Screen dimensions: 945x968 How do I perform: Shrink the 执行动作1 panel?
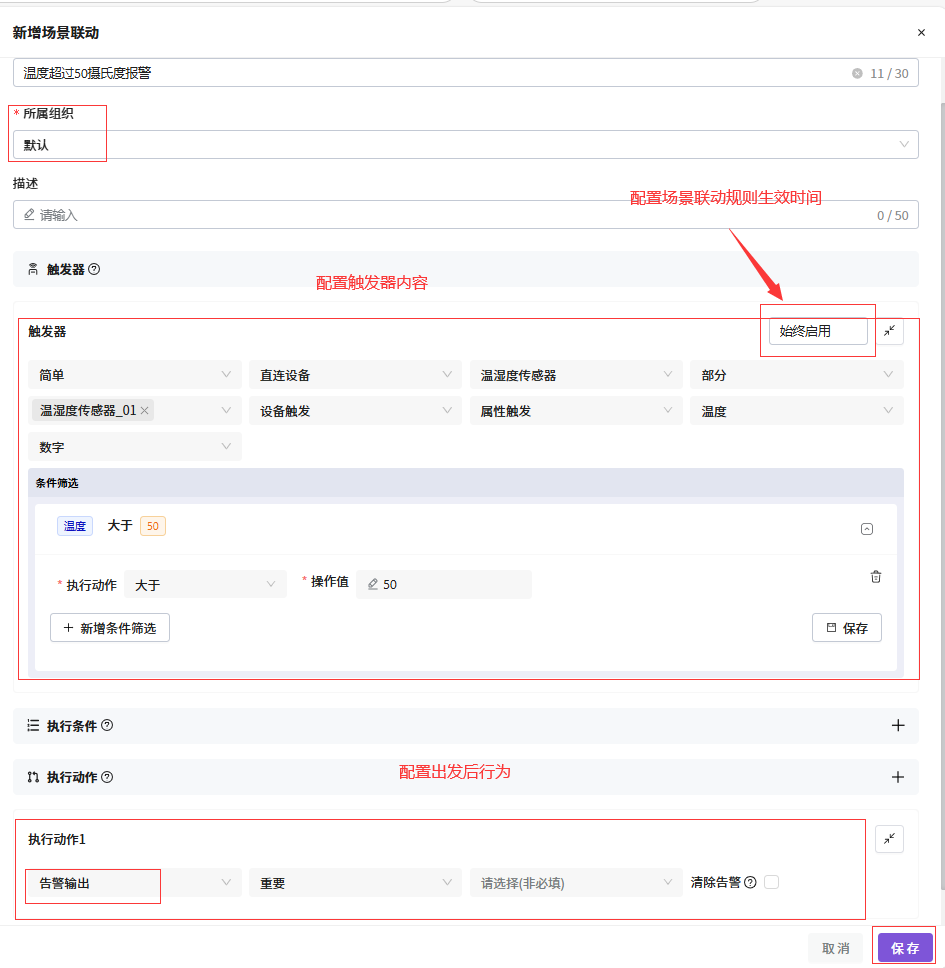pos(889,839)
